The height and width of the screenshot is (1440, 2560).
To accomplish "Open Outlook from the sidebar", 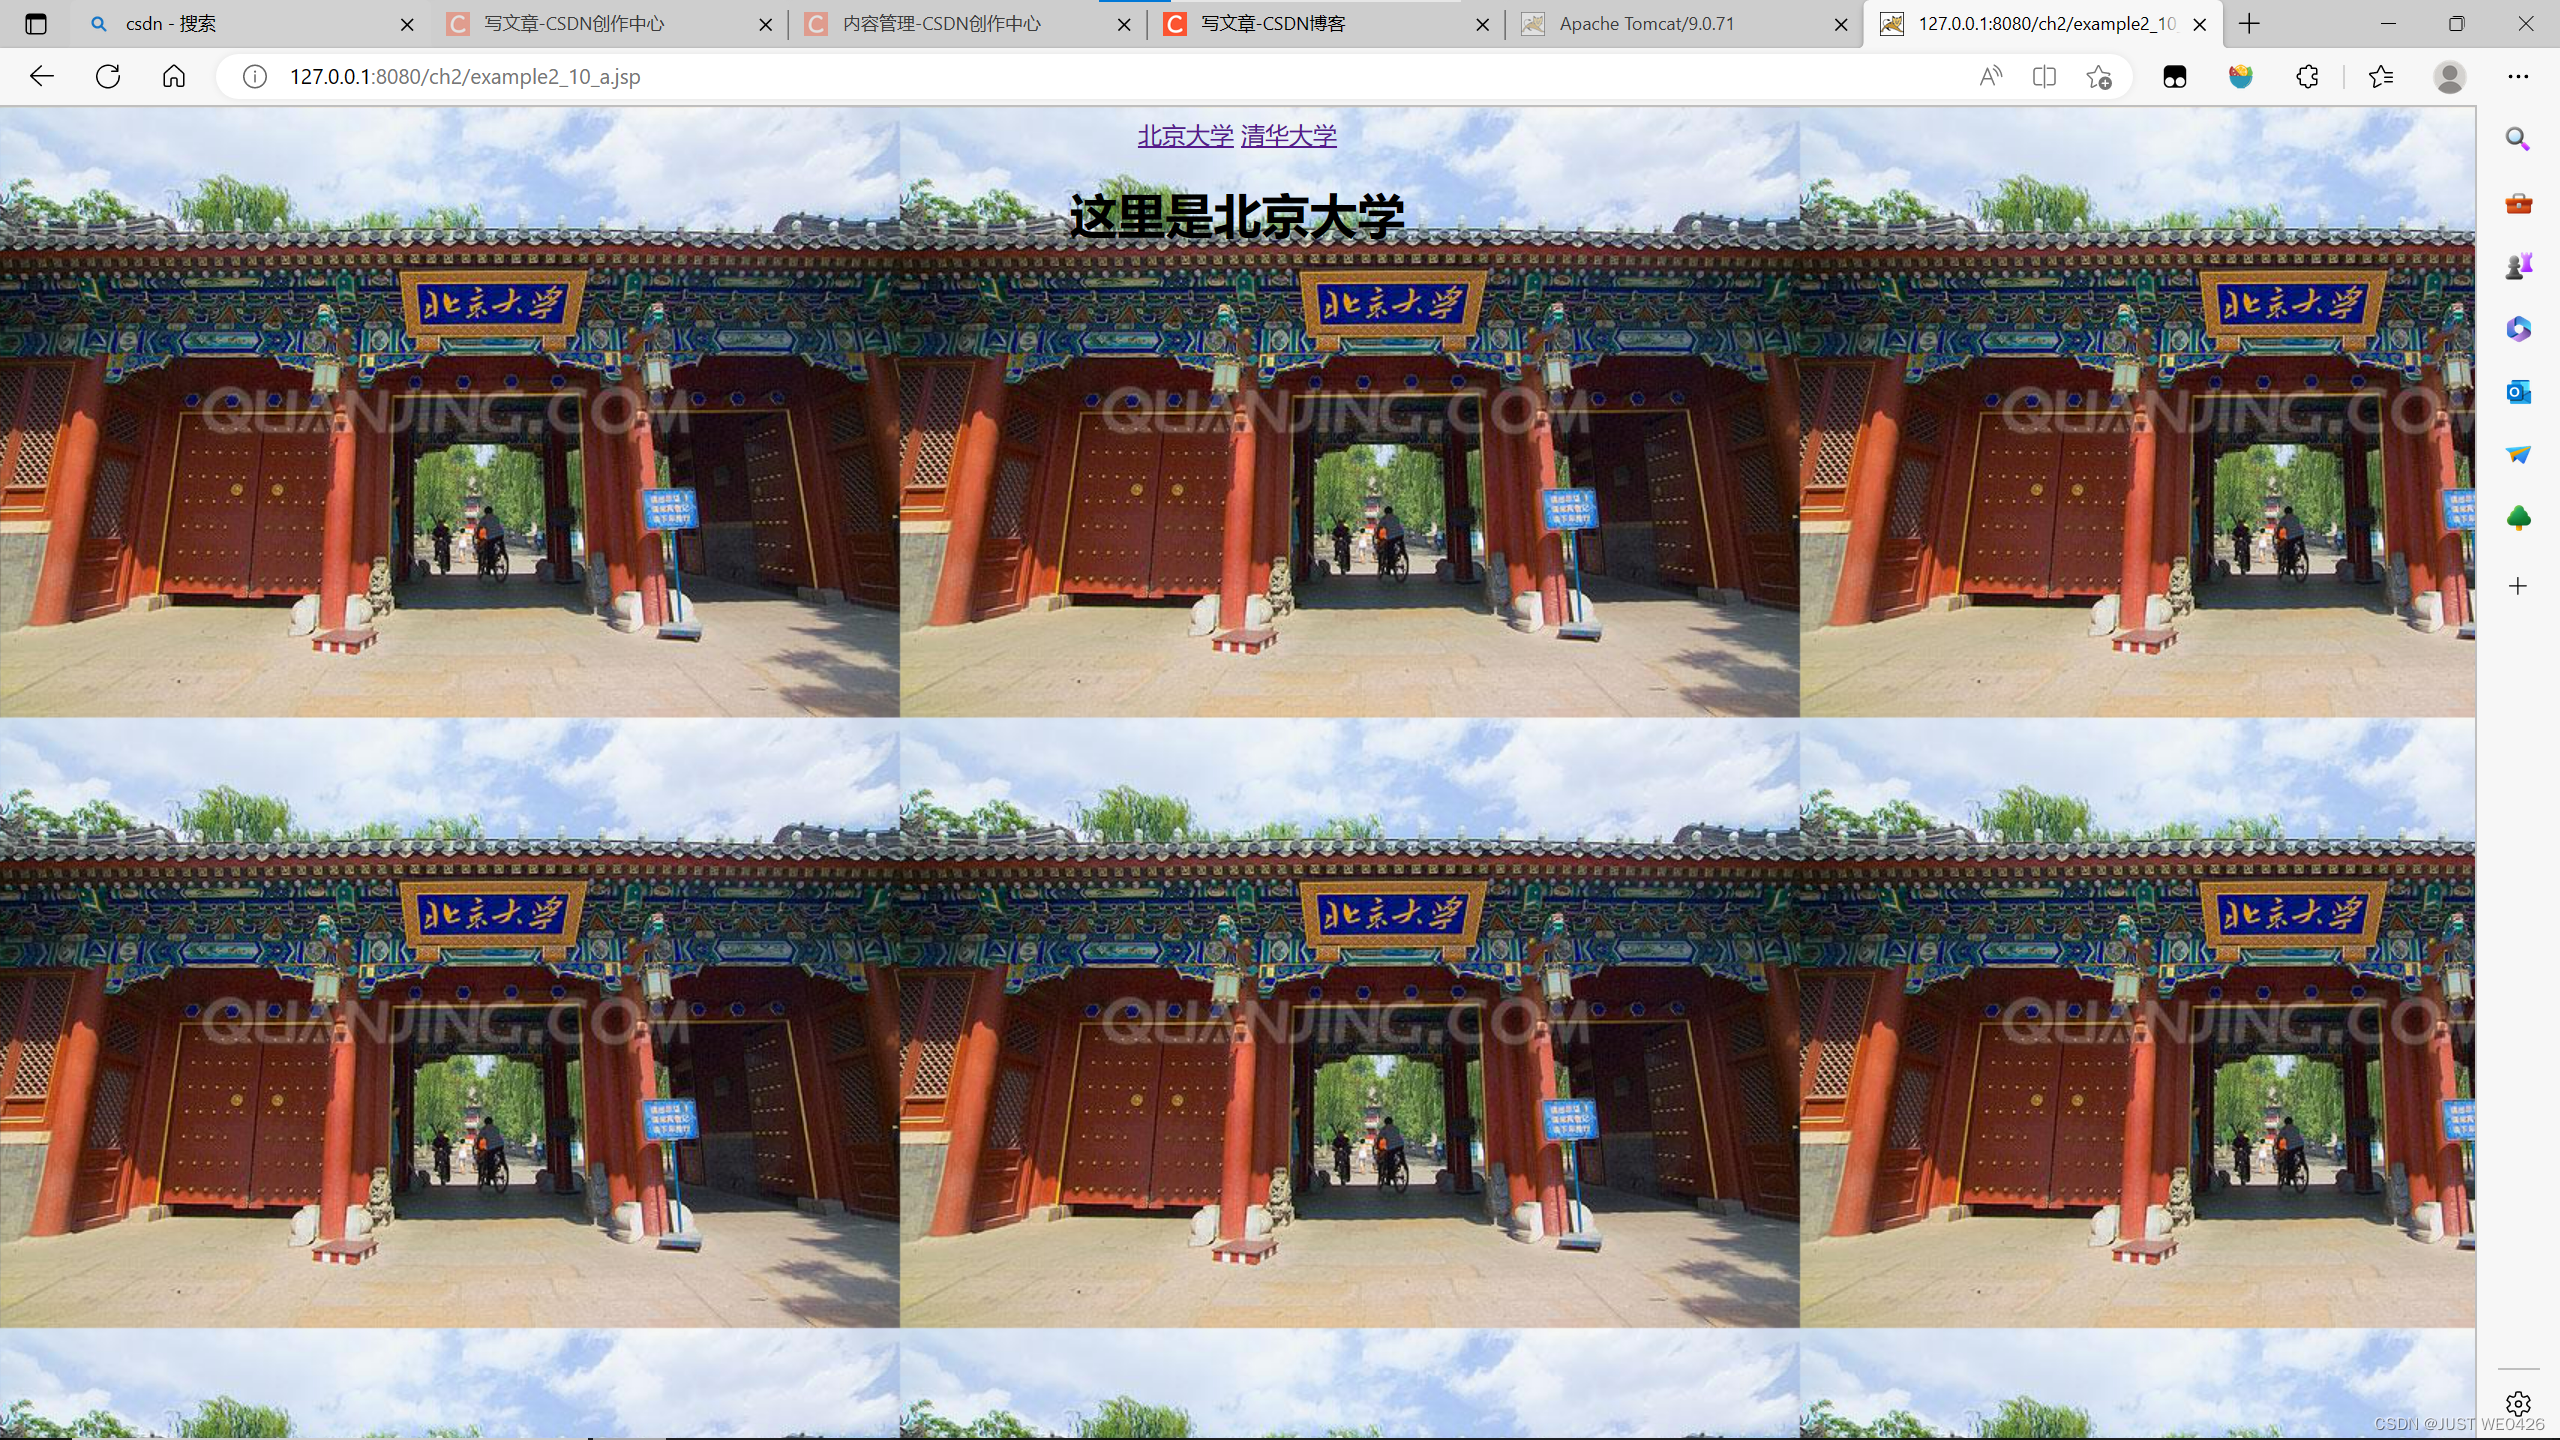I will (2518, 392).
